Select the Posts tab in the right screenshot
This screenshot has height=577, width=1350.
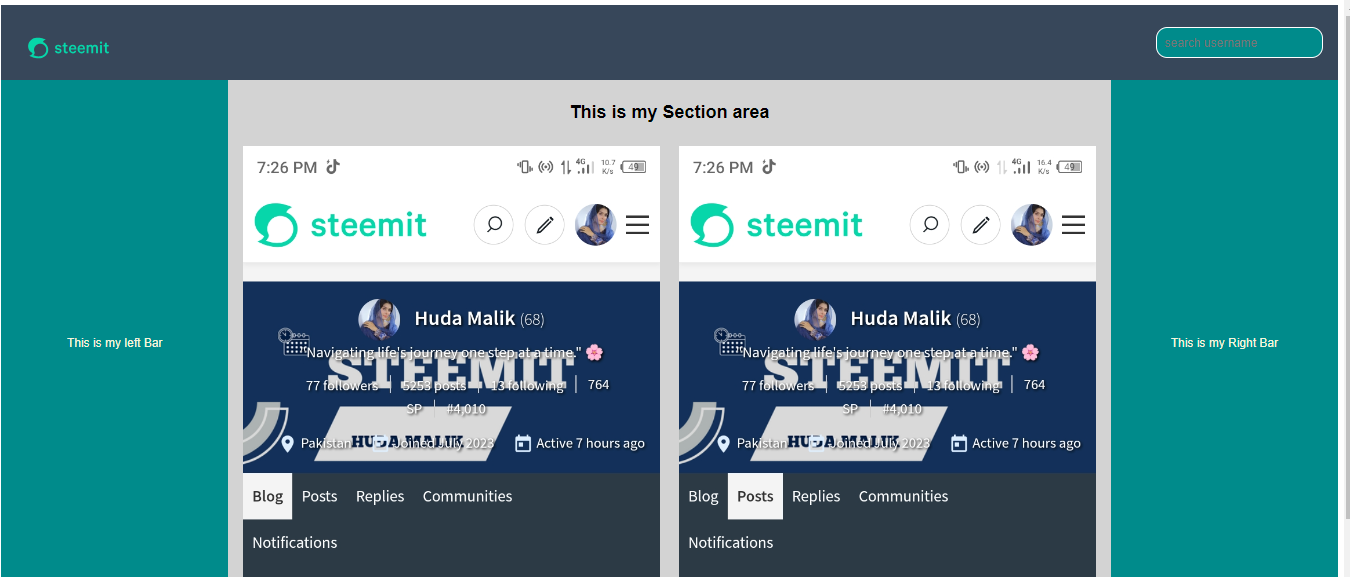[x=755, y=496]
